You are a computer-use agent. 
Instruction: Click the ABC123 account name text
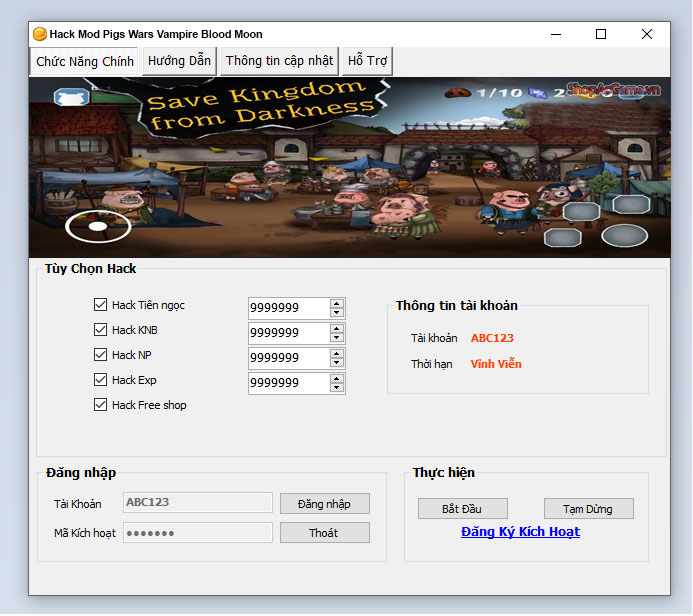tap(492, 338)
